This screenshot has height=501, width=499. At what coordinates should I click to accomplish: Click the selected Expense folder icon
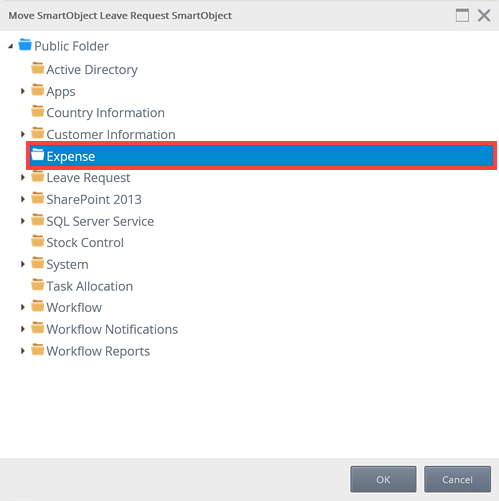[x=37, y=155]
